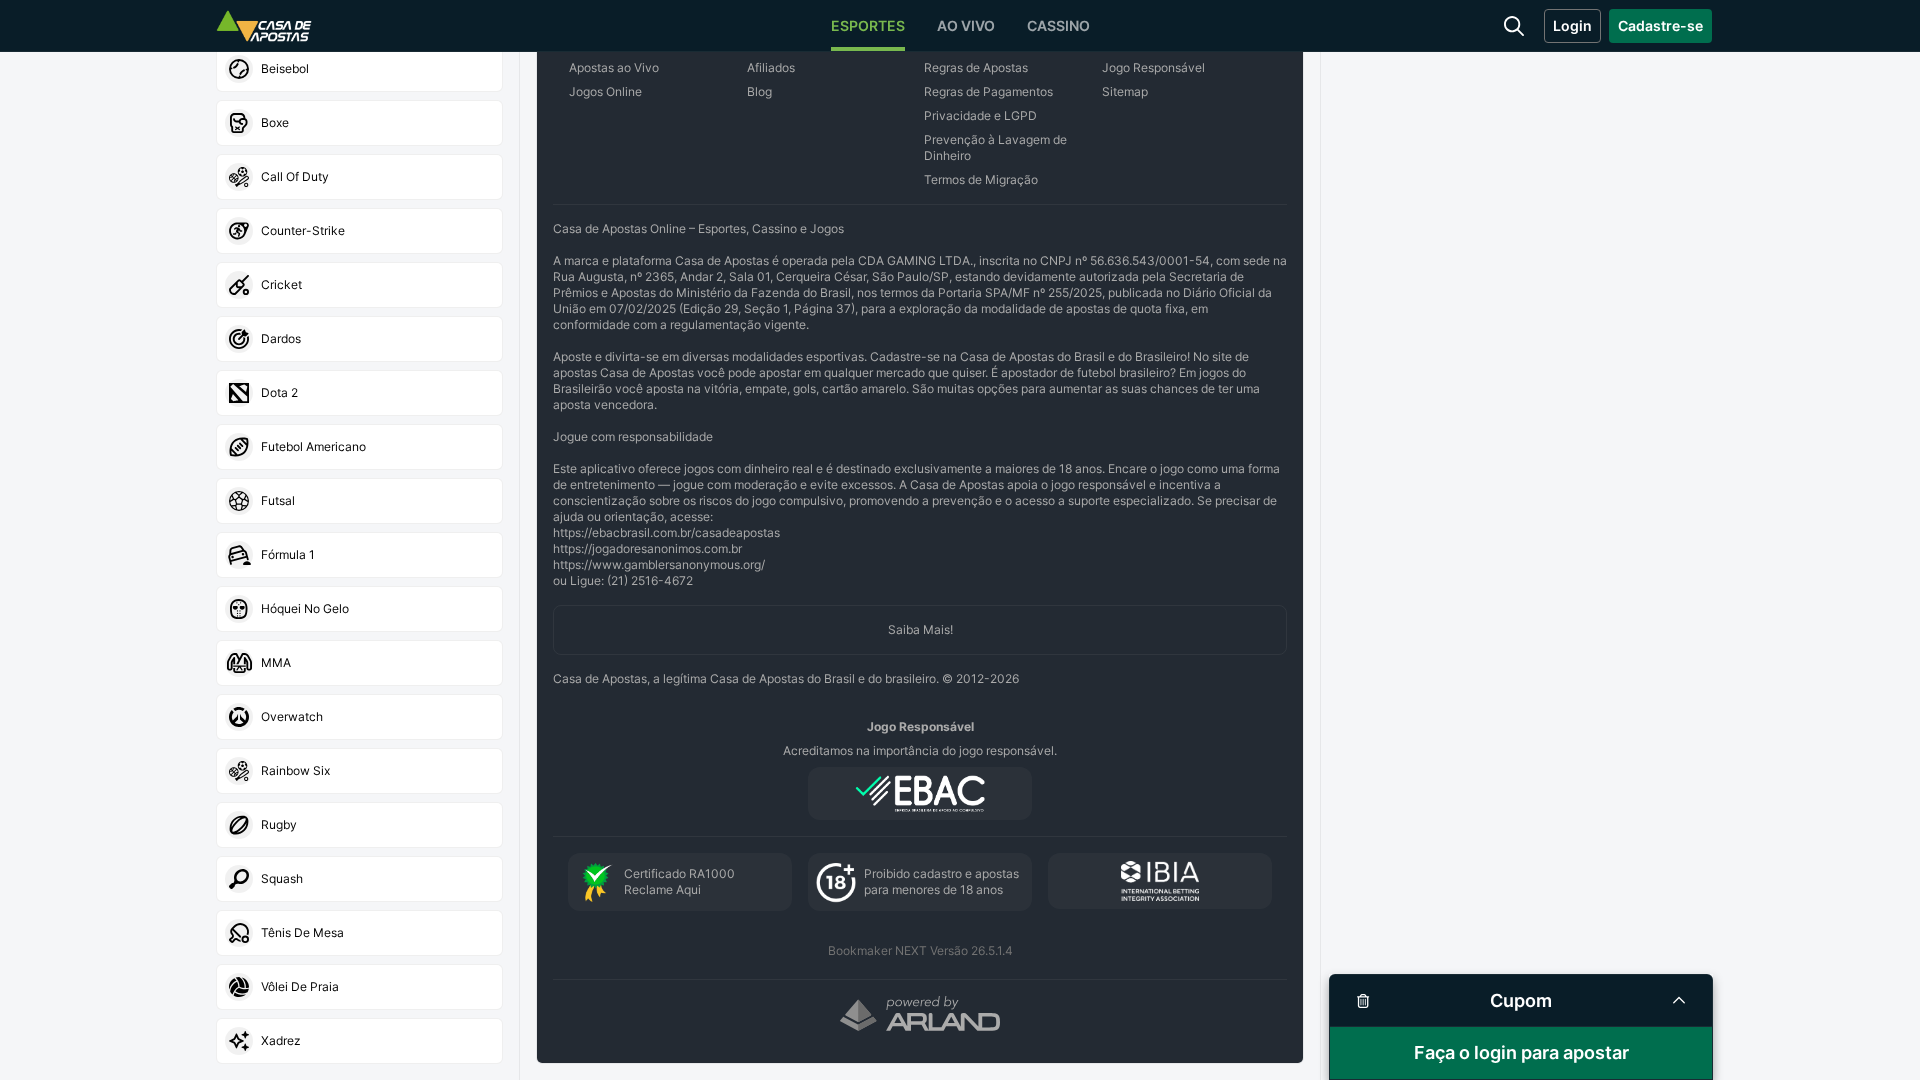Click the Futsal ball icon
Viewport: 1920px width, 1080px height.
pos(239,501)
